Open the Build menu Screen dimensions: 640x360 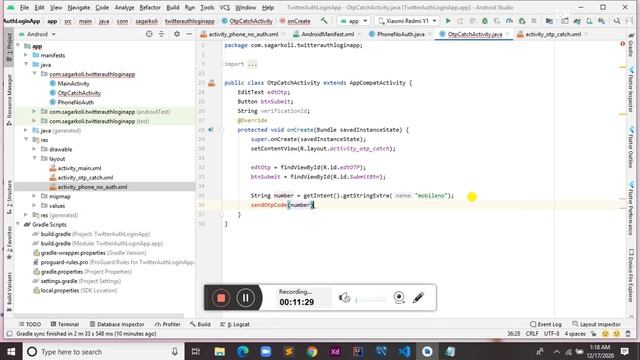(173, 7)
